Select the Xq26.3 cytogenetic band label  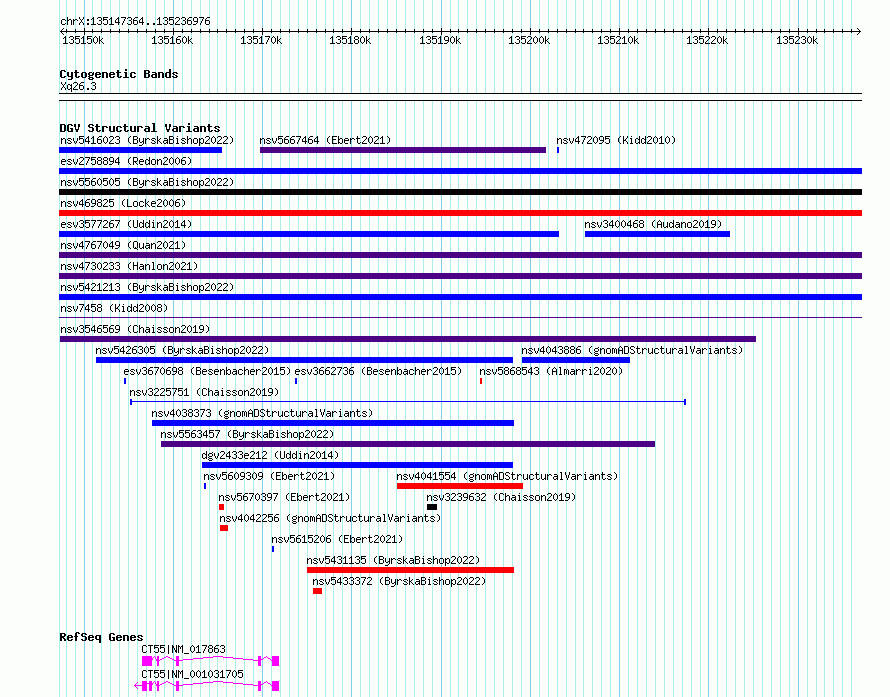click(78, 86)
